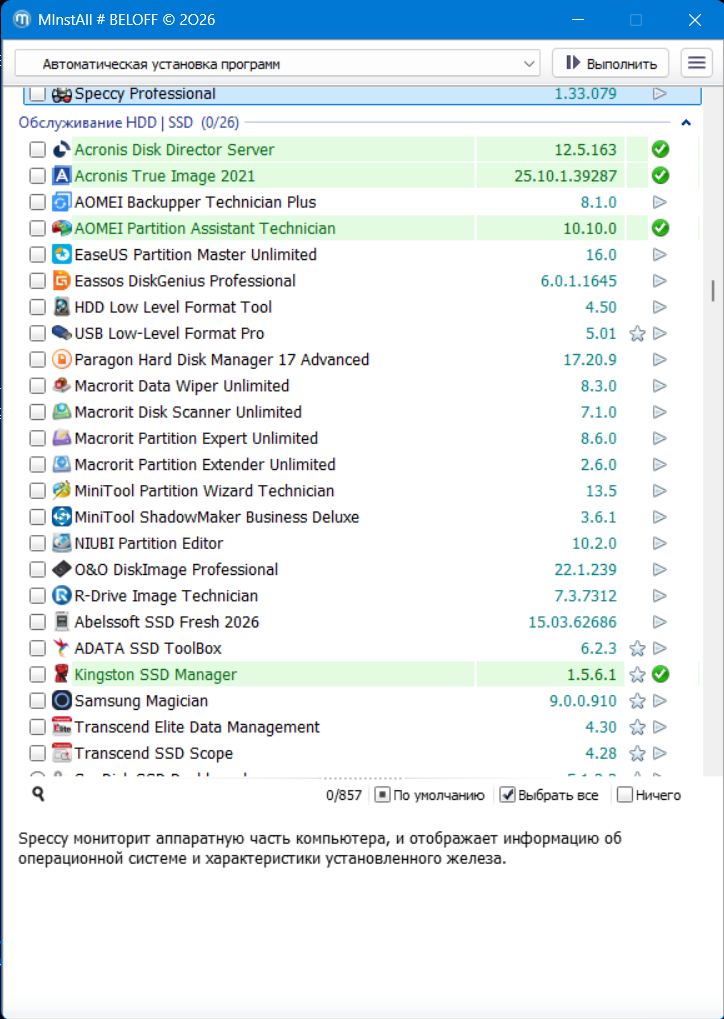This screenshot has width=724, height=1019.
Task: Click the star icon for USB Low-Level Format Pro
Action: pyautogui.click(x=637, y=334)
